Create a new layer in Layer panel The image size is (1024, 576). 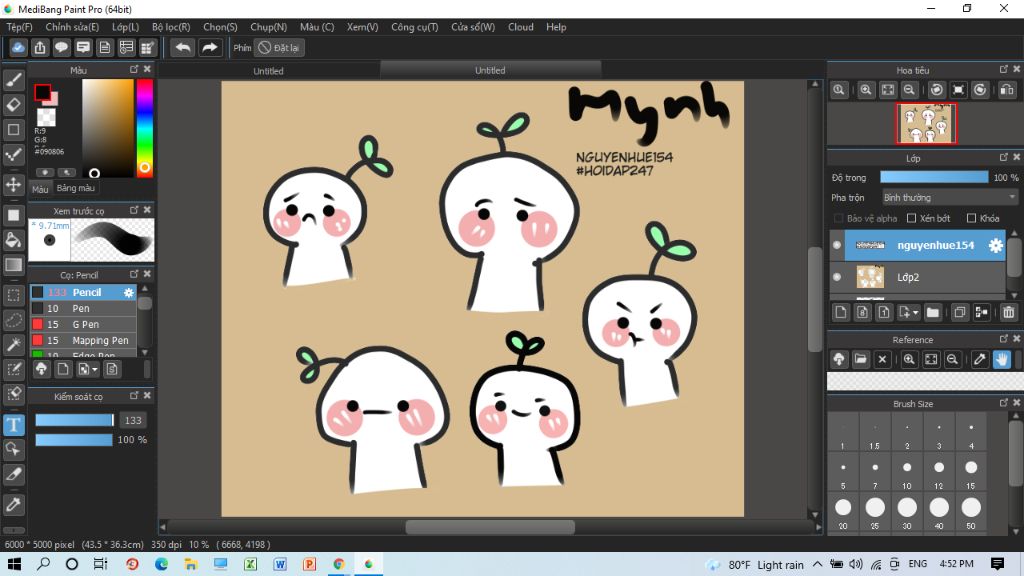click(x=841, y=312)
